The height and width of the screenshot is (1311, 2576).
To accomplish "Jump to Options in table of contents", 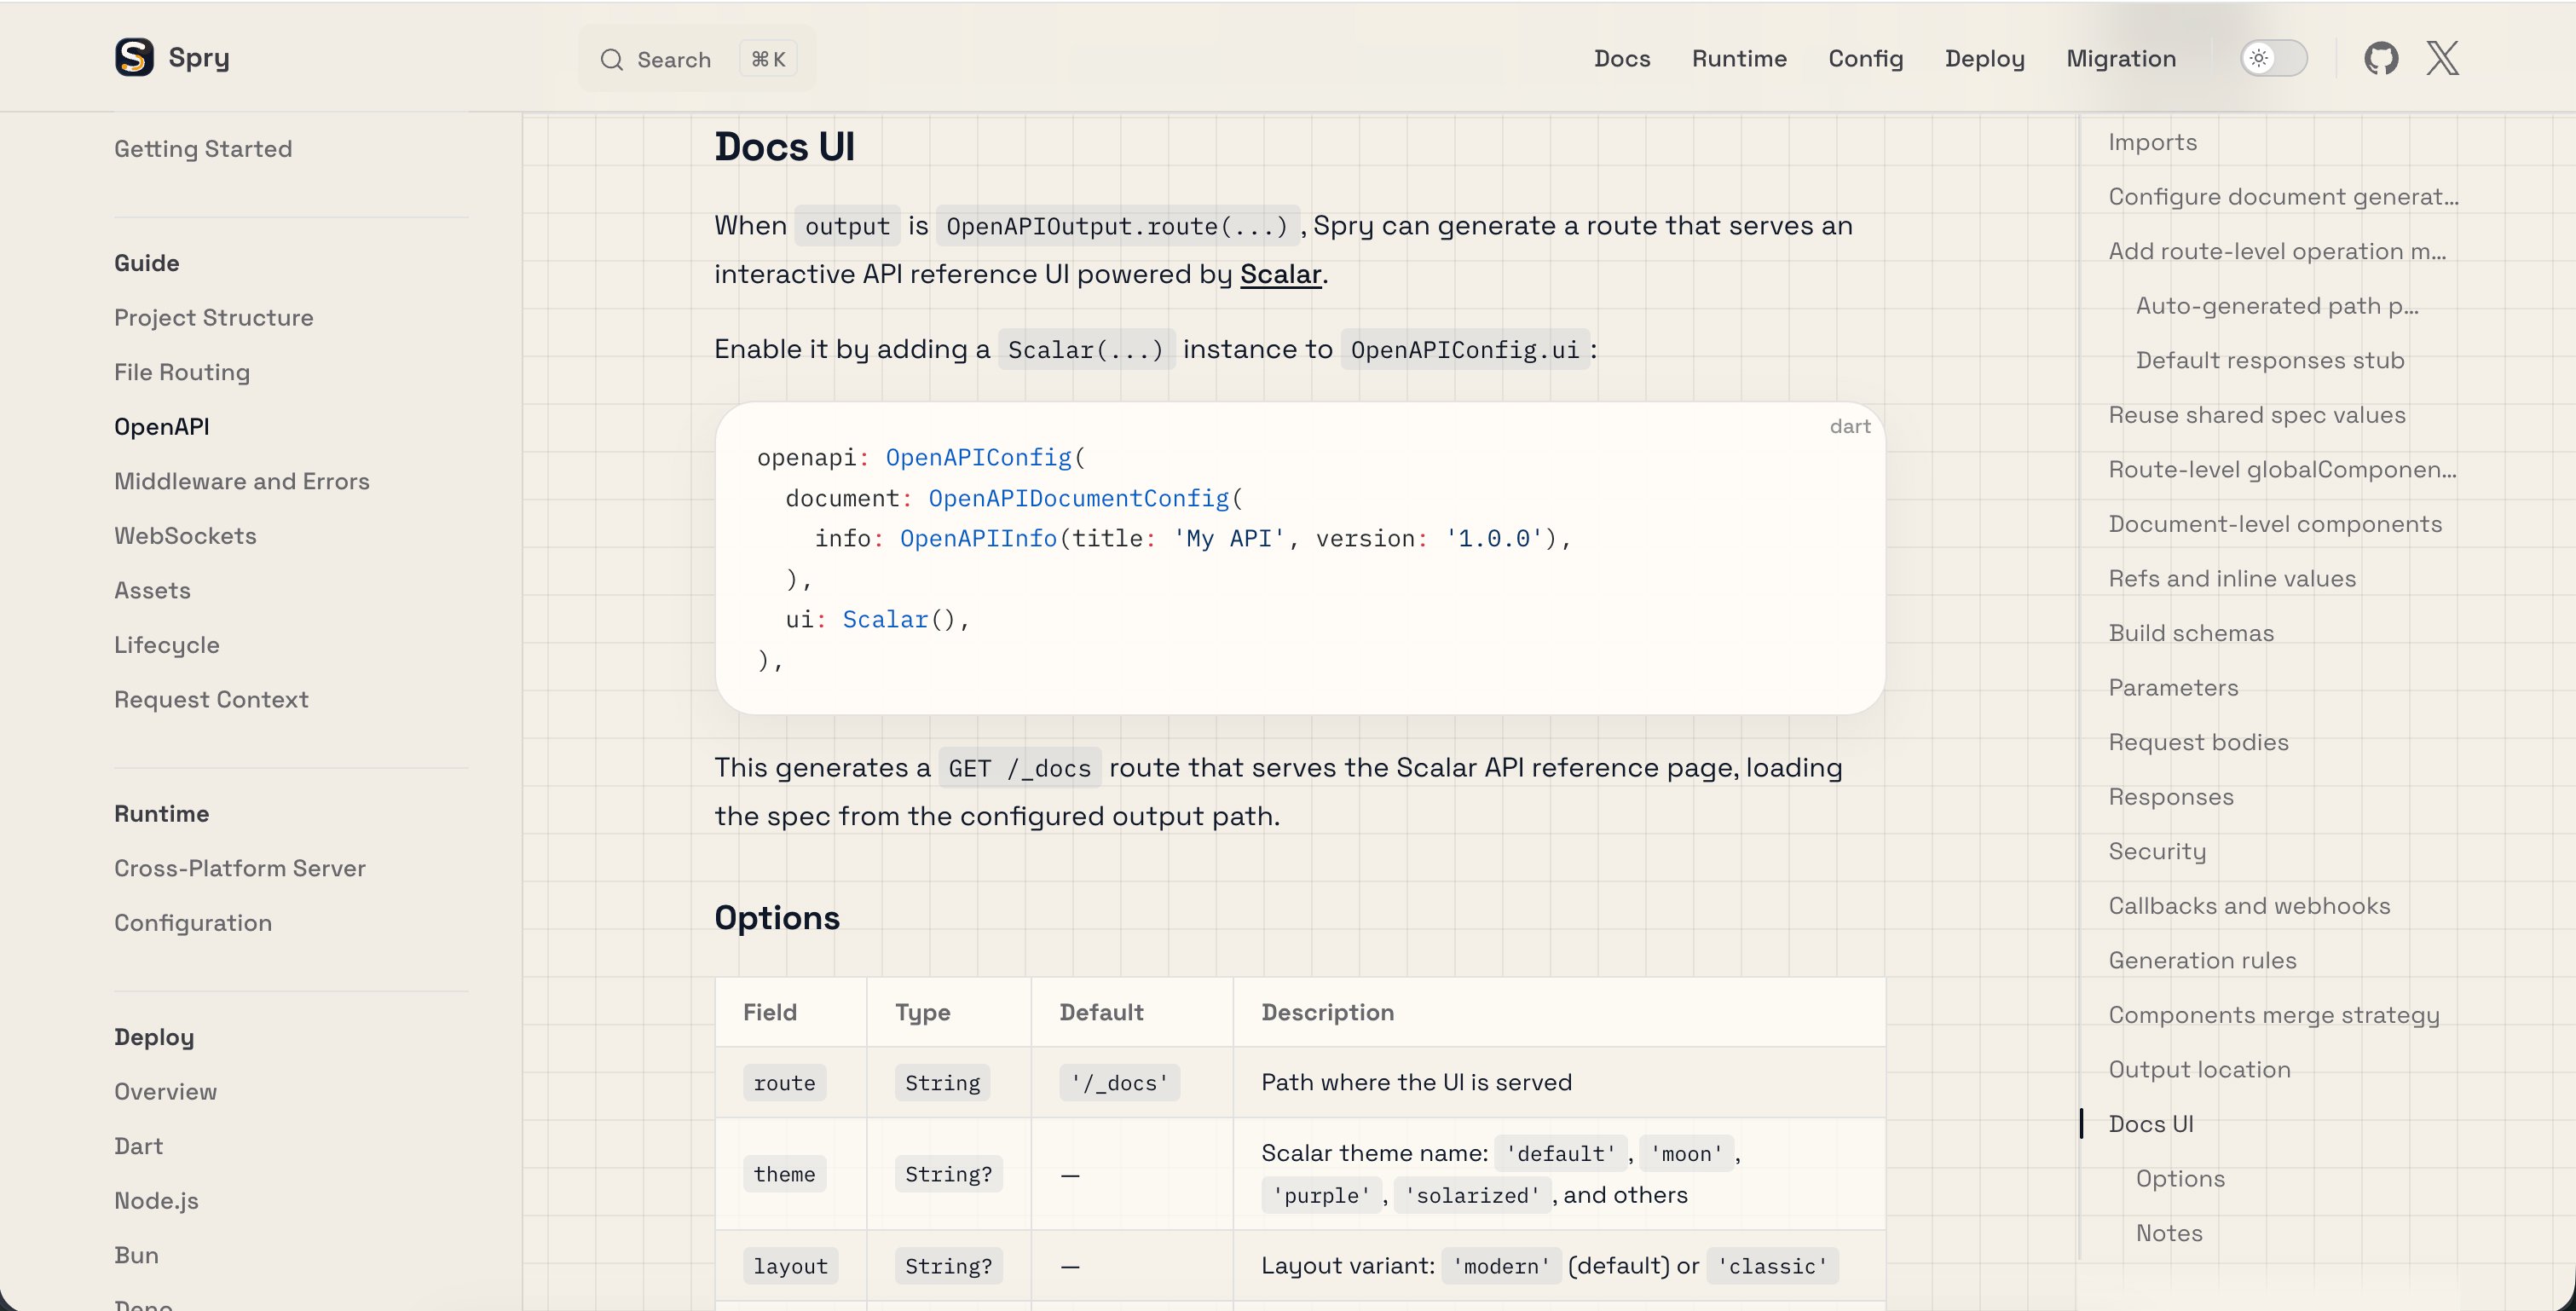I will point(2180,1179).
